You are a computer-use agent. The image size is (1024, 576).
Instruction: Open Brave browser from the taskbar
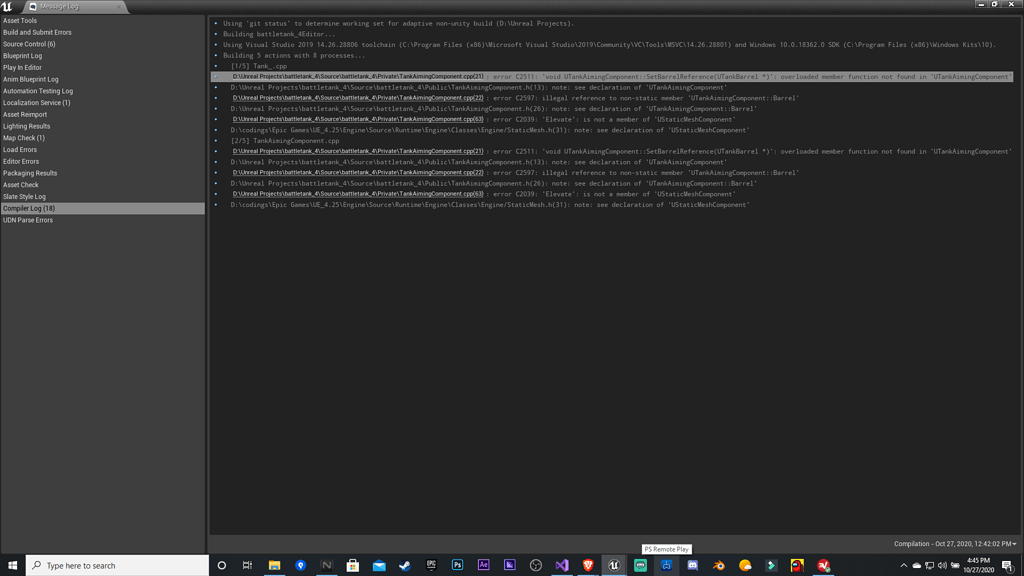coord(588,566)
